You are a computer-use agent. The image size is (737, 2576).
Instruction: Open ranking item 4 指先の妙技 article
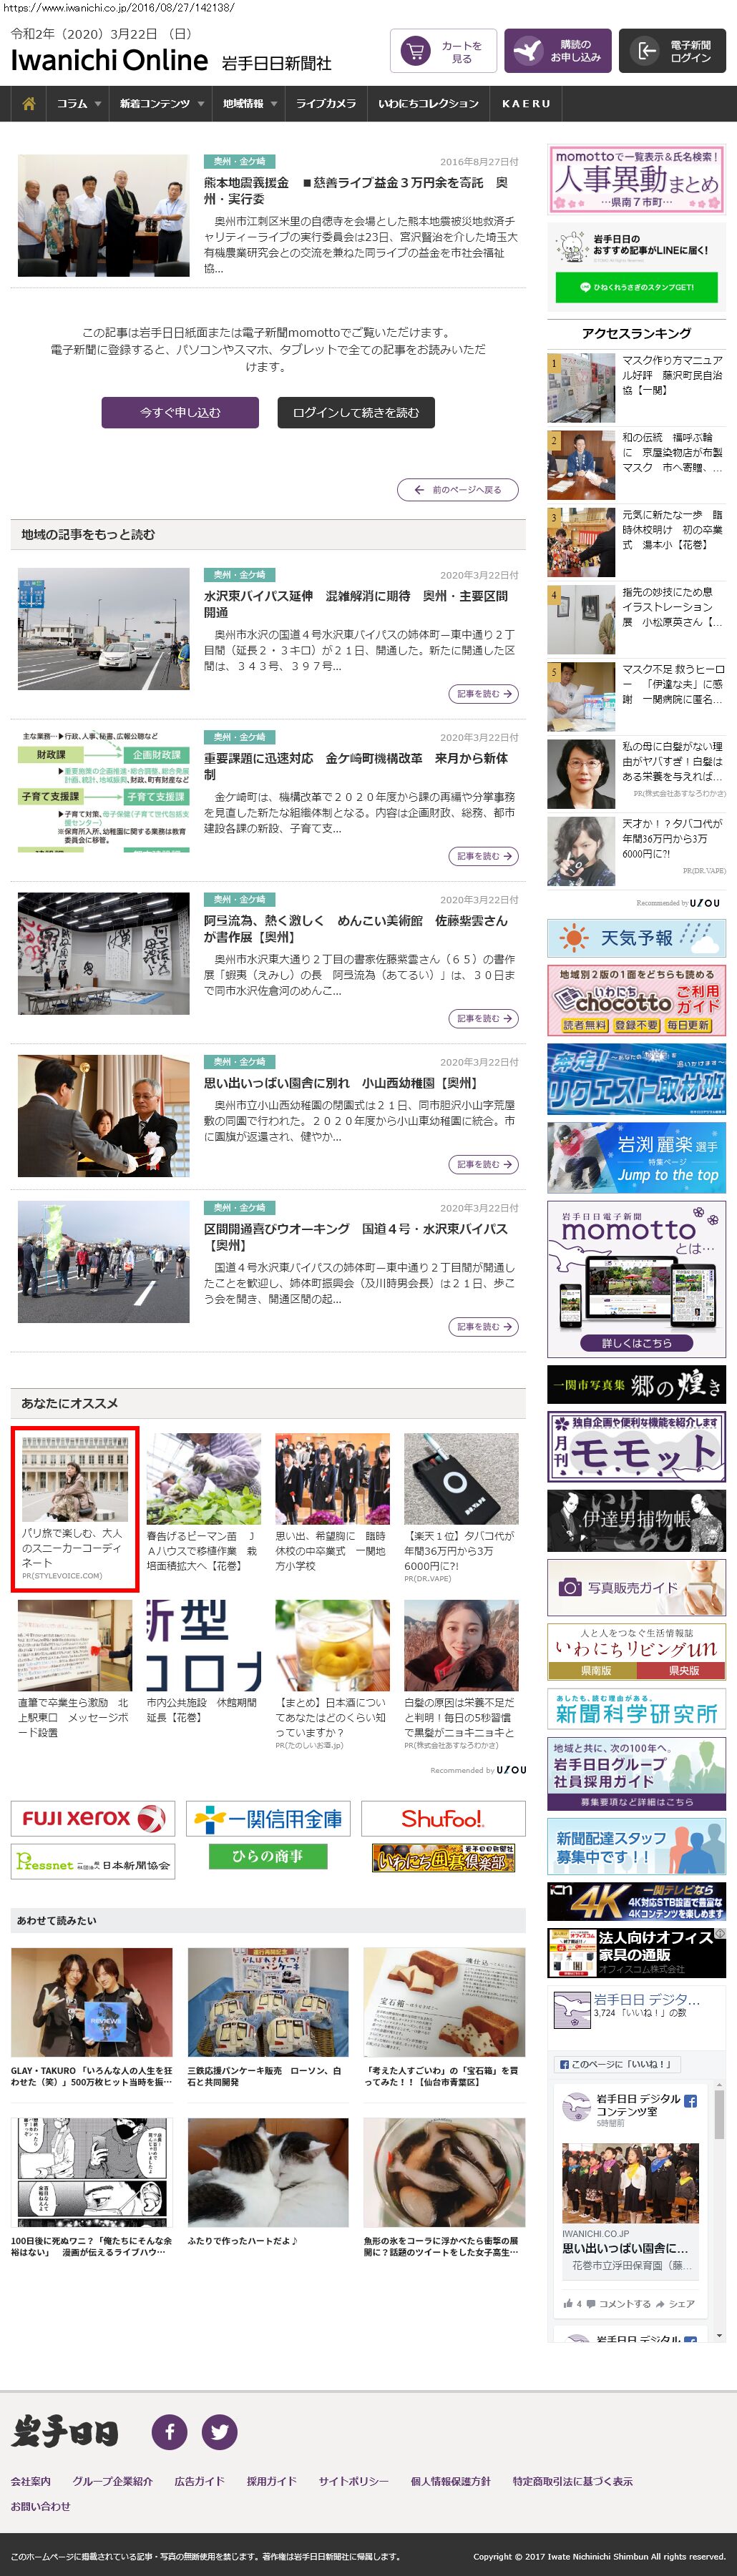click(x=636, y=619)
